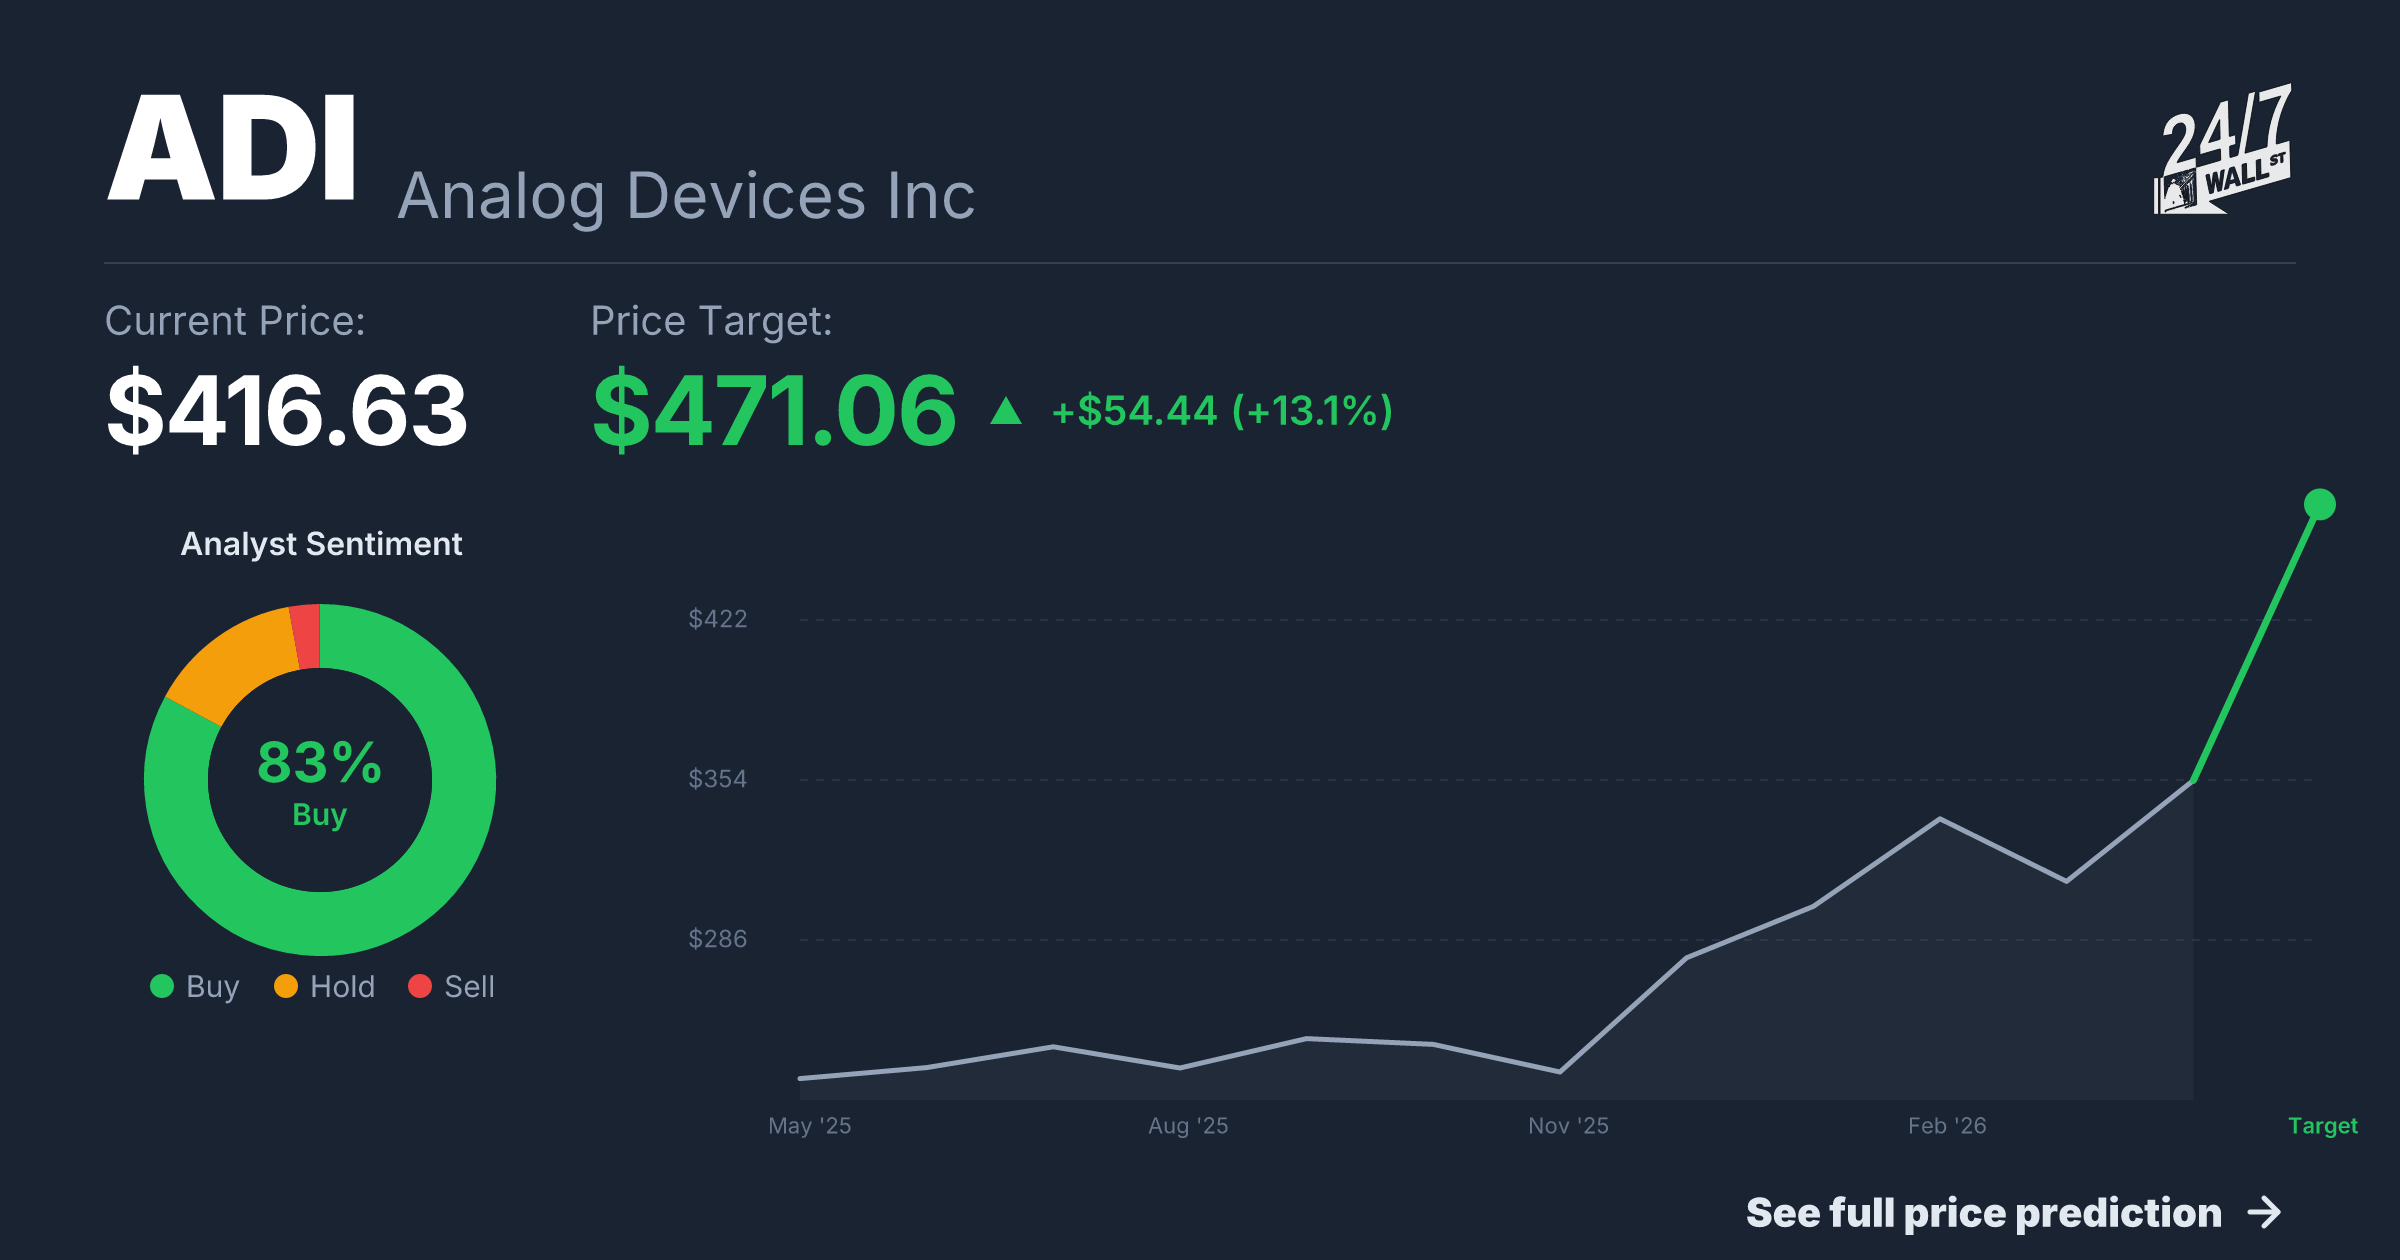Click the orange Hold legend dot
Image resolution: width=2400 pixels, height=1260 pixels.
click(x=286, y=986)
